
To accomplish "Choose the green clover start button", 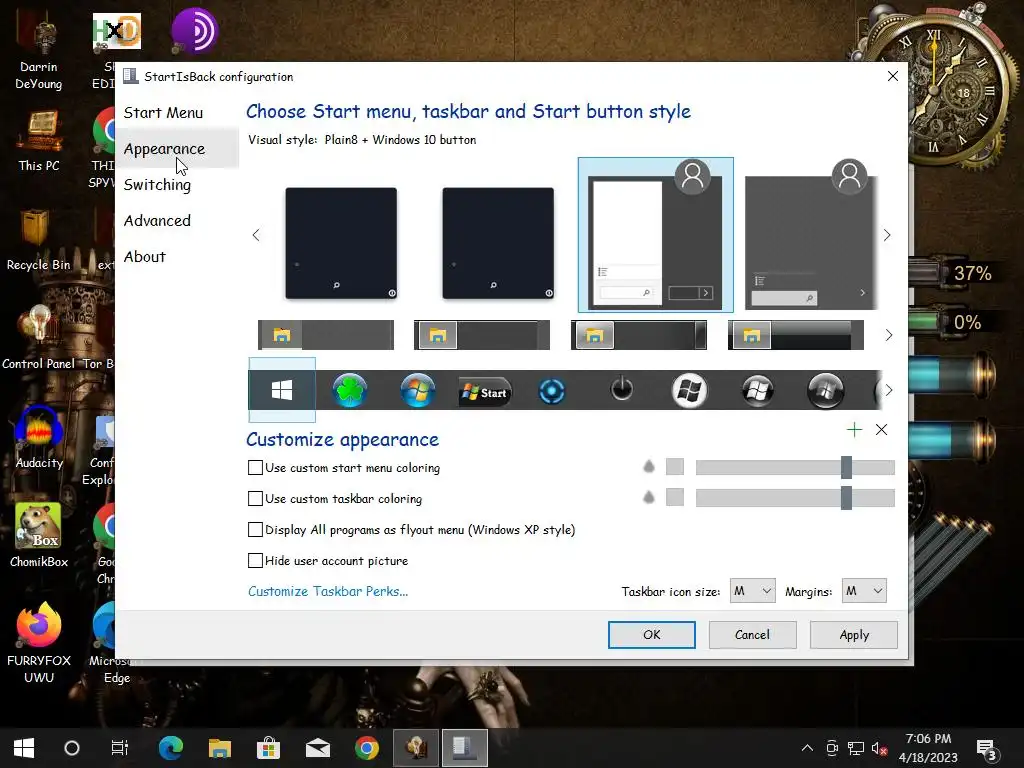I will click(350, 391).
